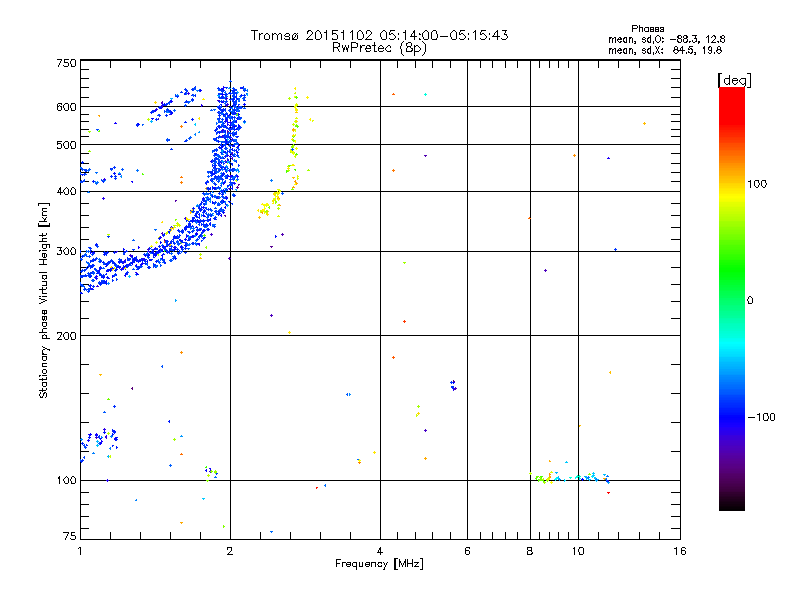
Task: Click the y-axis tick label '500'
Action: (x=67, y=145)
